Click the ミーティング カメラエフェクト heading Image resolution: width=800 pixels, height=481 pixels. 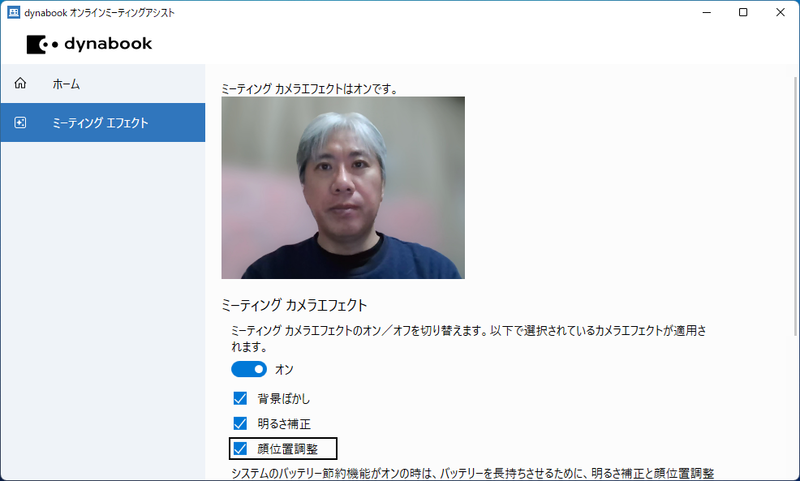point(294,305)
